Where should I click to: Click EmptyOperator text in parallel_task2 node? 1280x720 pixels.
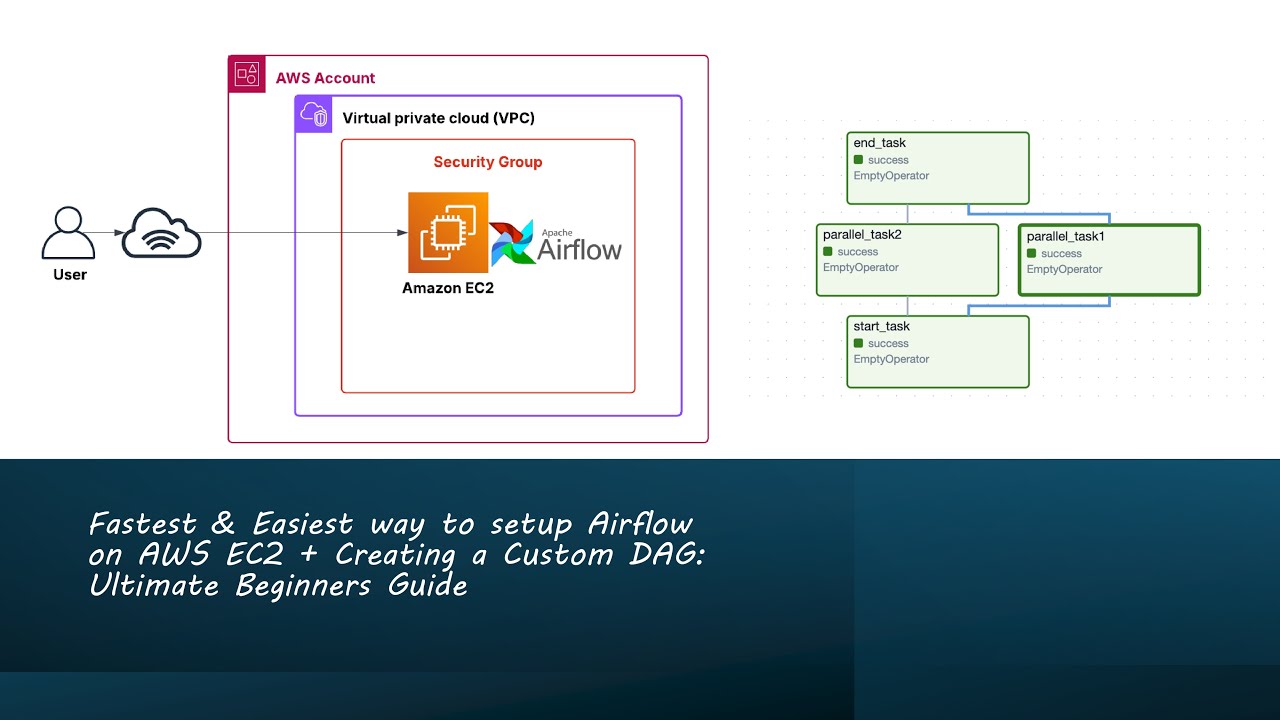click(x=861, y=268)
